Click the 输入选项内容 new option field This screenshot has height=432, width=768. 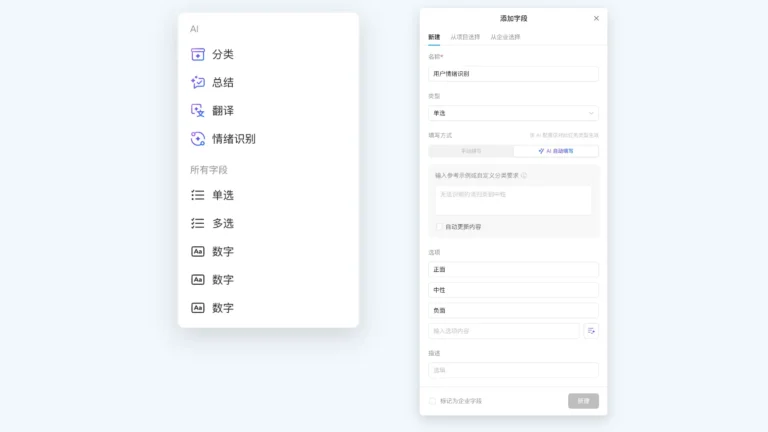point(504,331)
